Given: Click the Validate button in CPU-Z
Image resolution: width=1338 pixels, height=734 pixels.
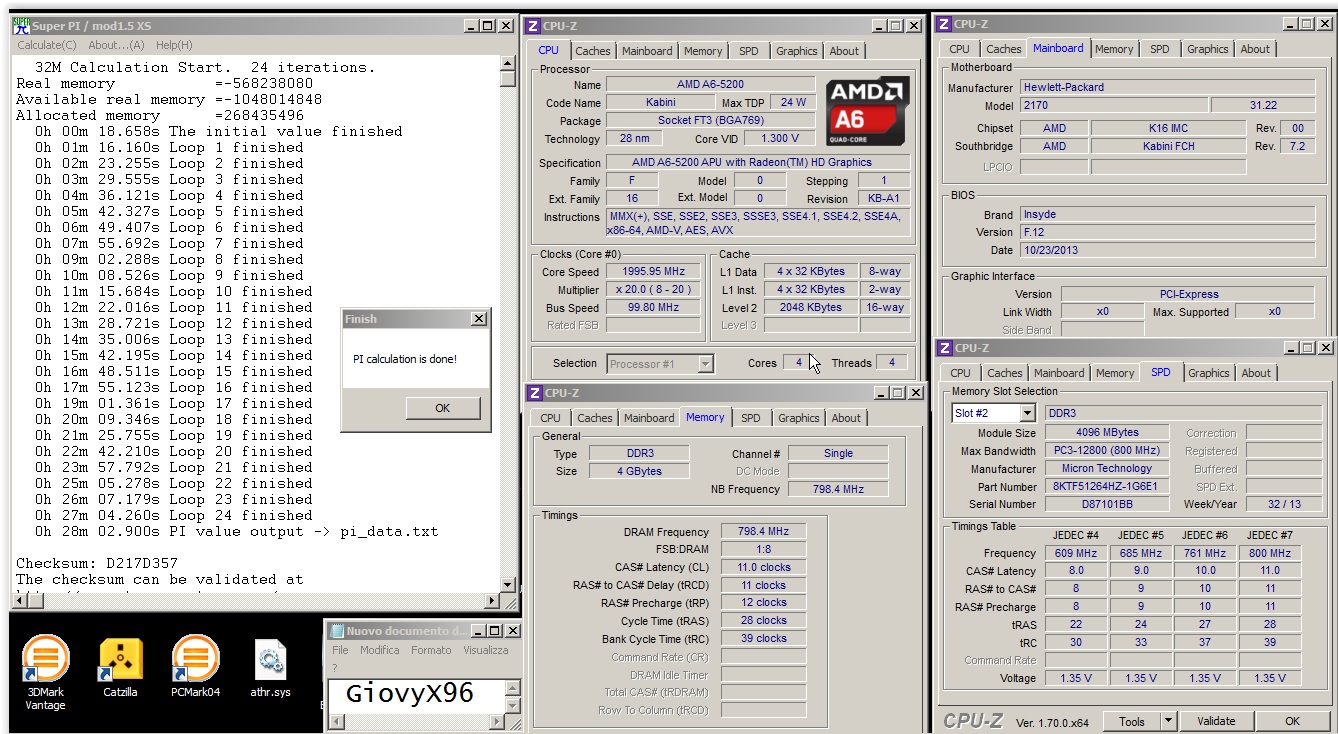Looking at the screenshot, I should (1216, 721).
